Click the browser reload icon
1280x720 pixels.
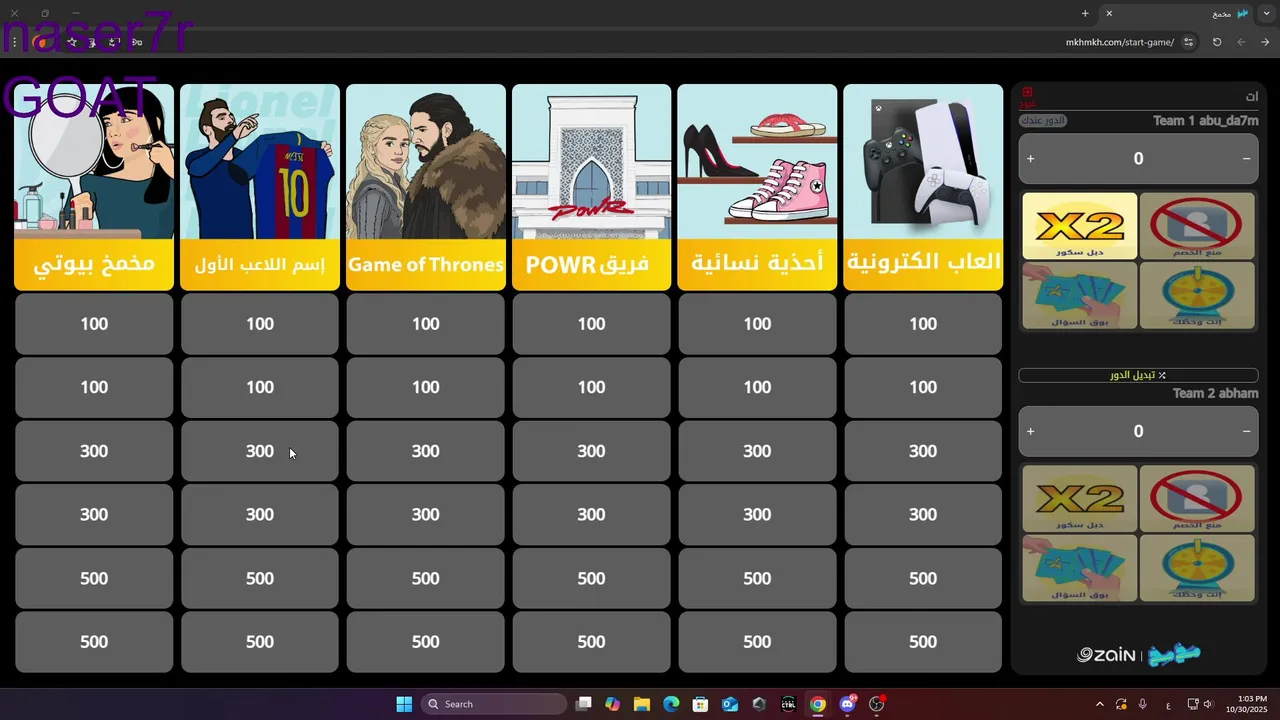click(1217, 42)
